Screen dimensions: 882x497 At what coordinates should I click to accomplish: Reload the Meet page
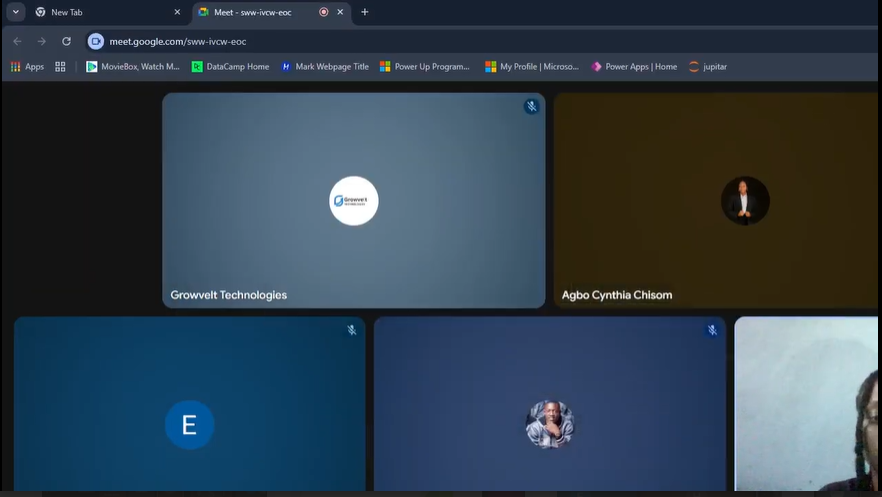pyautogui.click(x=66, y=41)
